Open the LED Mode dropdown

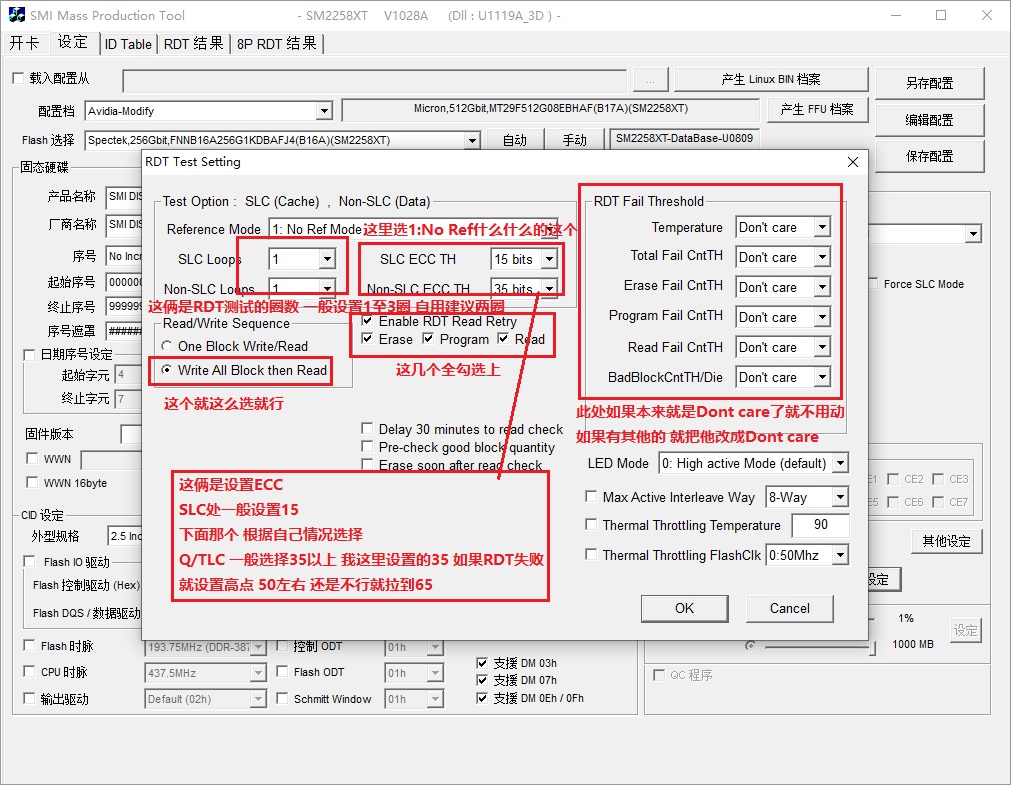(x=839, y=464)
